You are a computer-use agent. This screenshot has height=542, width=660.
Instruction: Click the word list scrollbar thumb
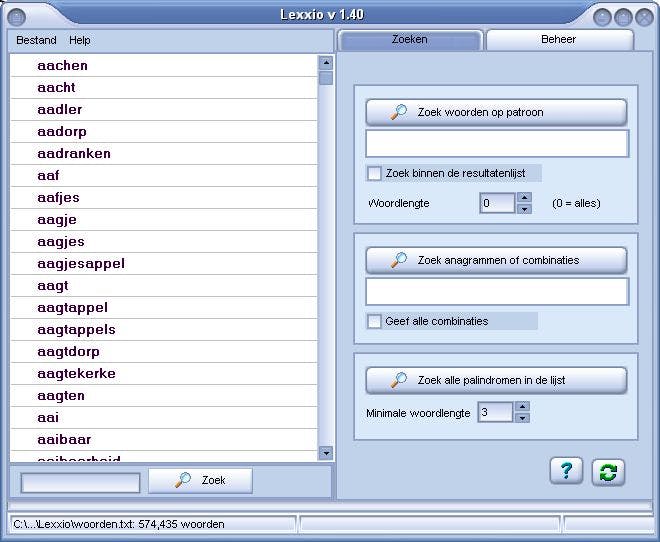coord(326,78)
